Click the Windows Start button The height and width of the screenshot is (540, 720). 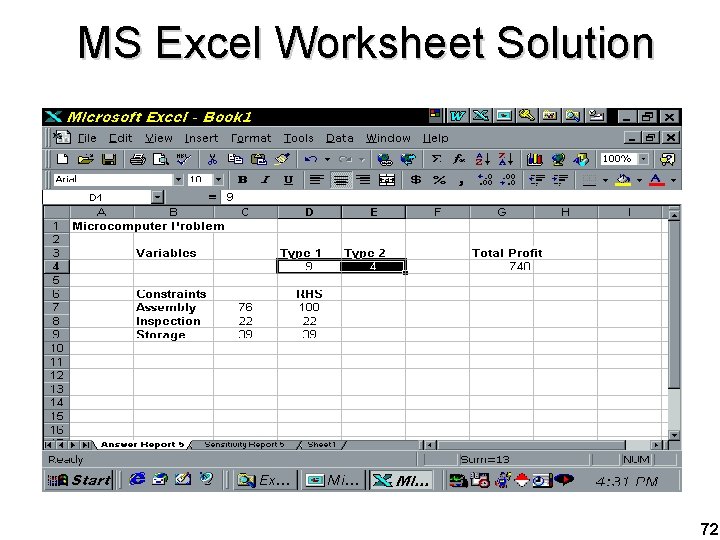click(x=79, y=480)
